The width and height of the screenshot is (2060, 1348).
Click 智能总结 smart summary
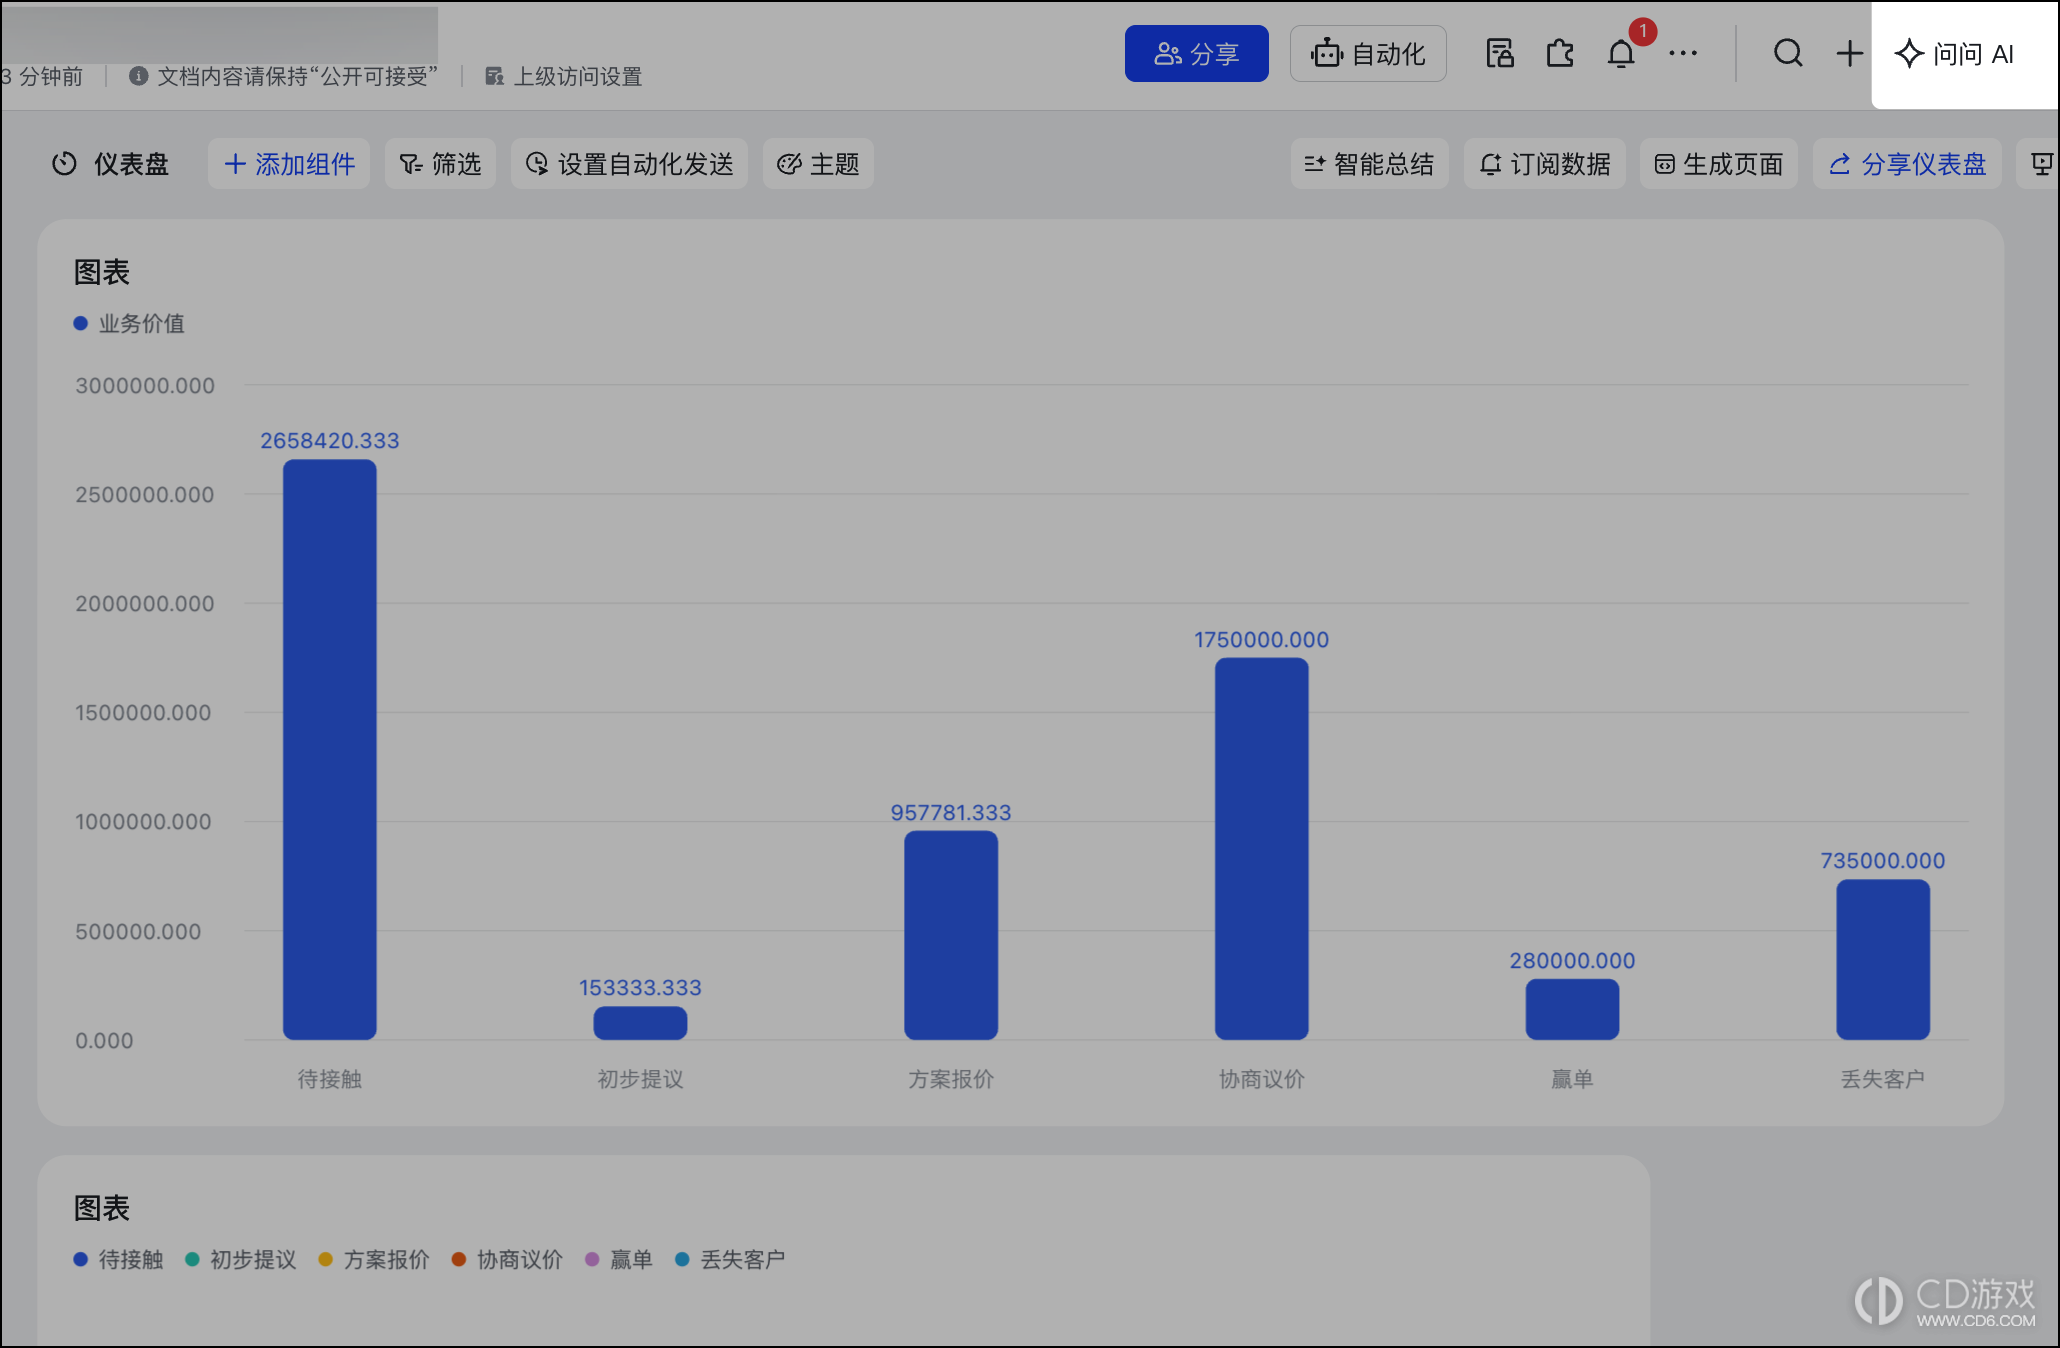(1369, 164)
